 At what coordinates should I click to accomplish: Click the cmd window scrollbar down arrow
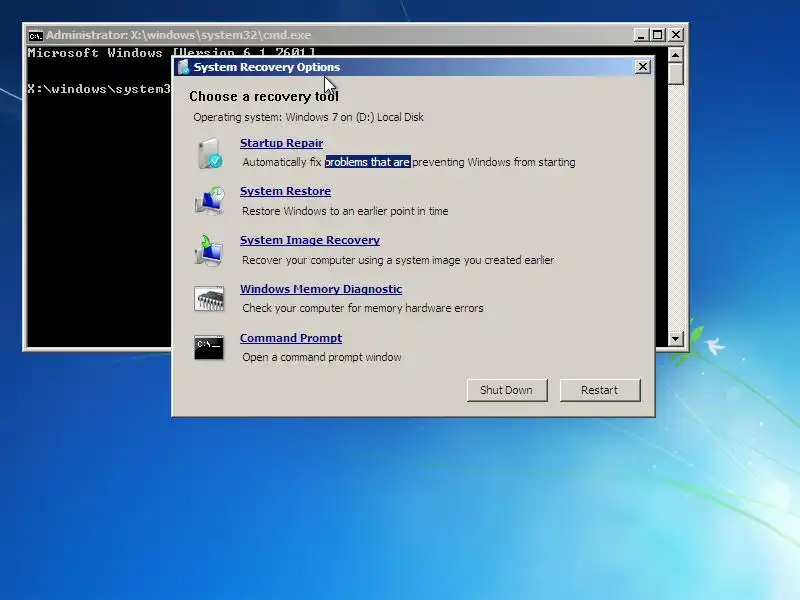[676, 338]
